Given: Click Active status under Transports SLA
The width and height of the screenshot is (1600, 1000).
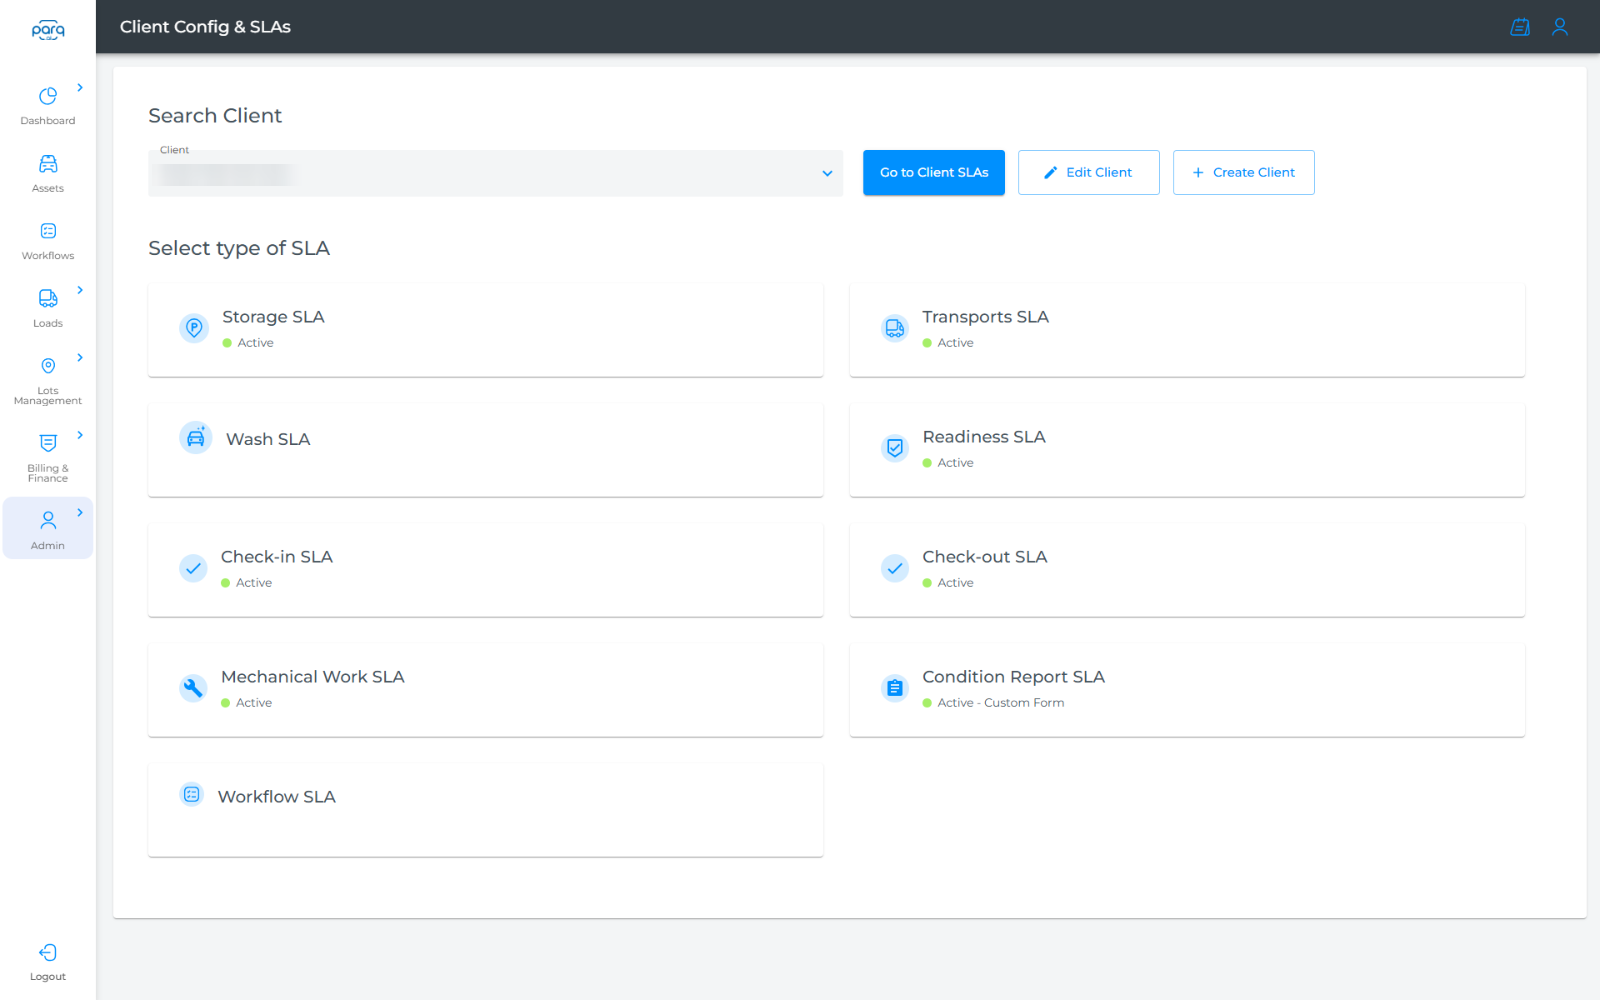Looking at the screenshot, I should [955, 343].
